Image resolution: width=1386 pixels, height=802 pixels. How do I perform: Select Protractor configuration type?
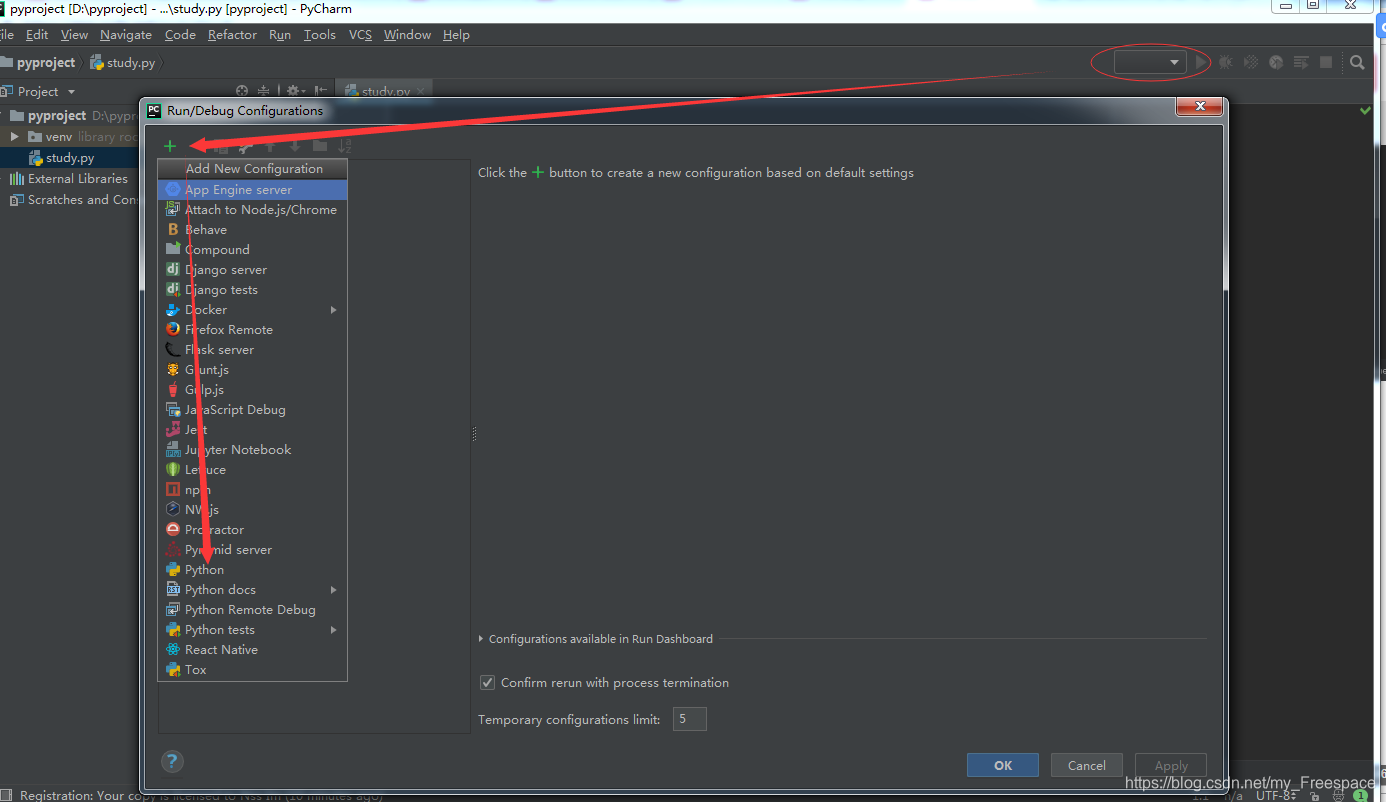pos(252,529)
